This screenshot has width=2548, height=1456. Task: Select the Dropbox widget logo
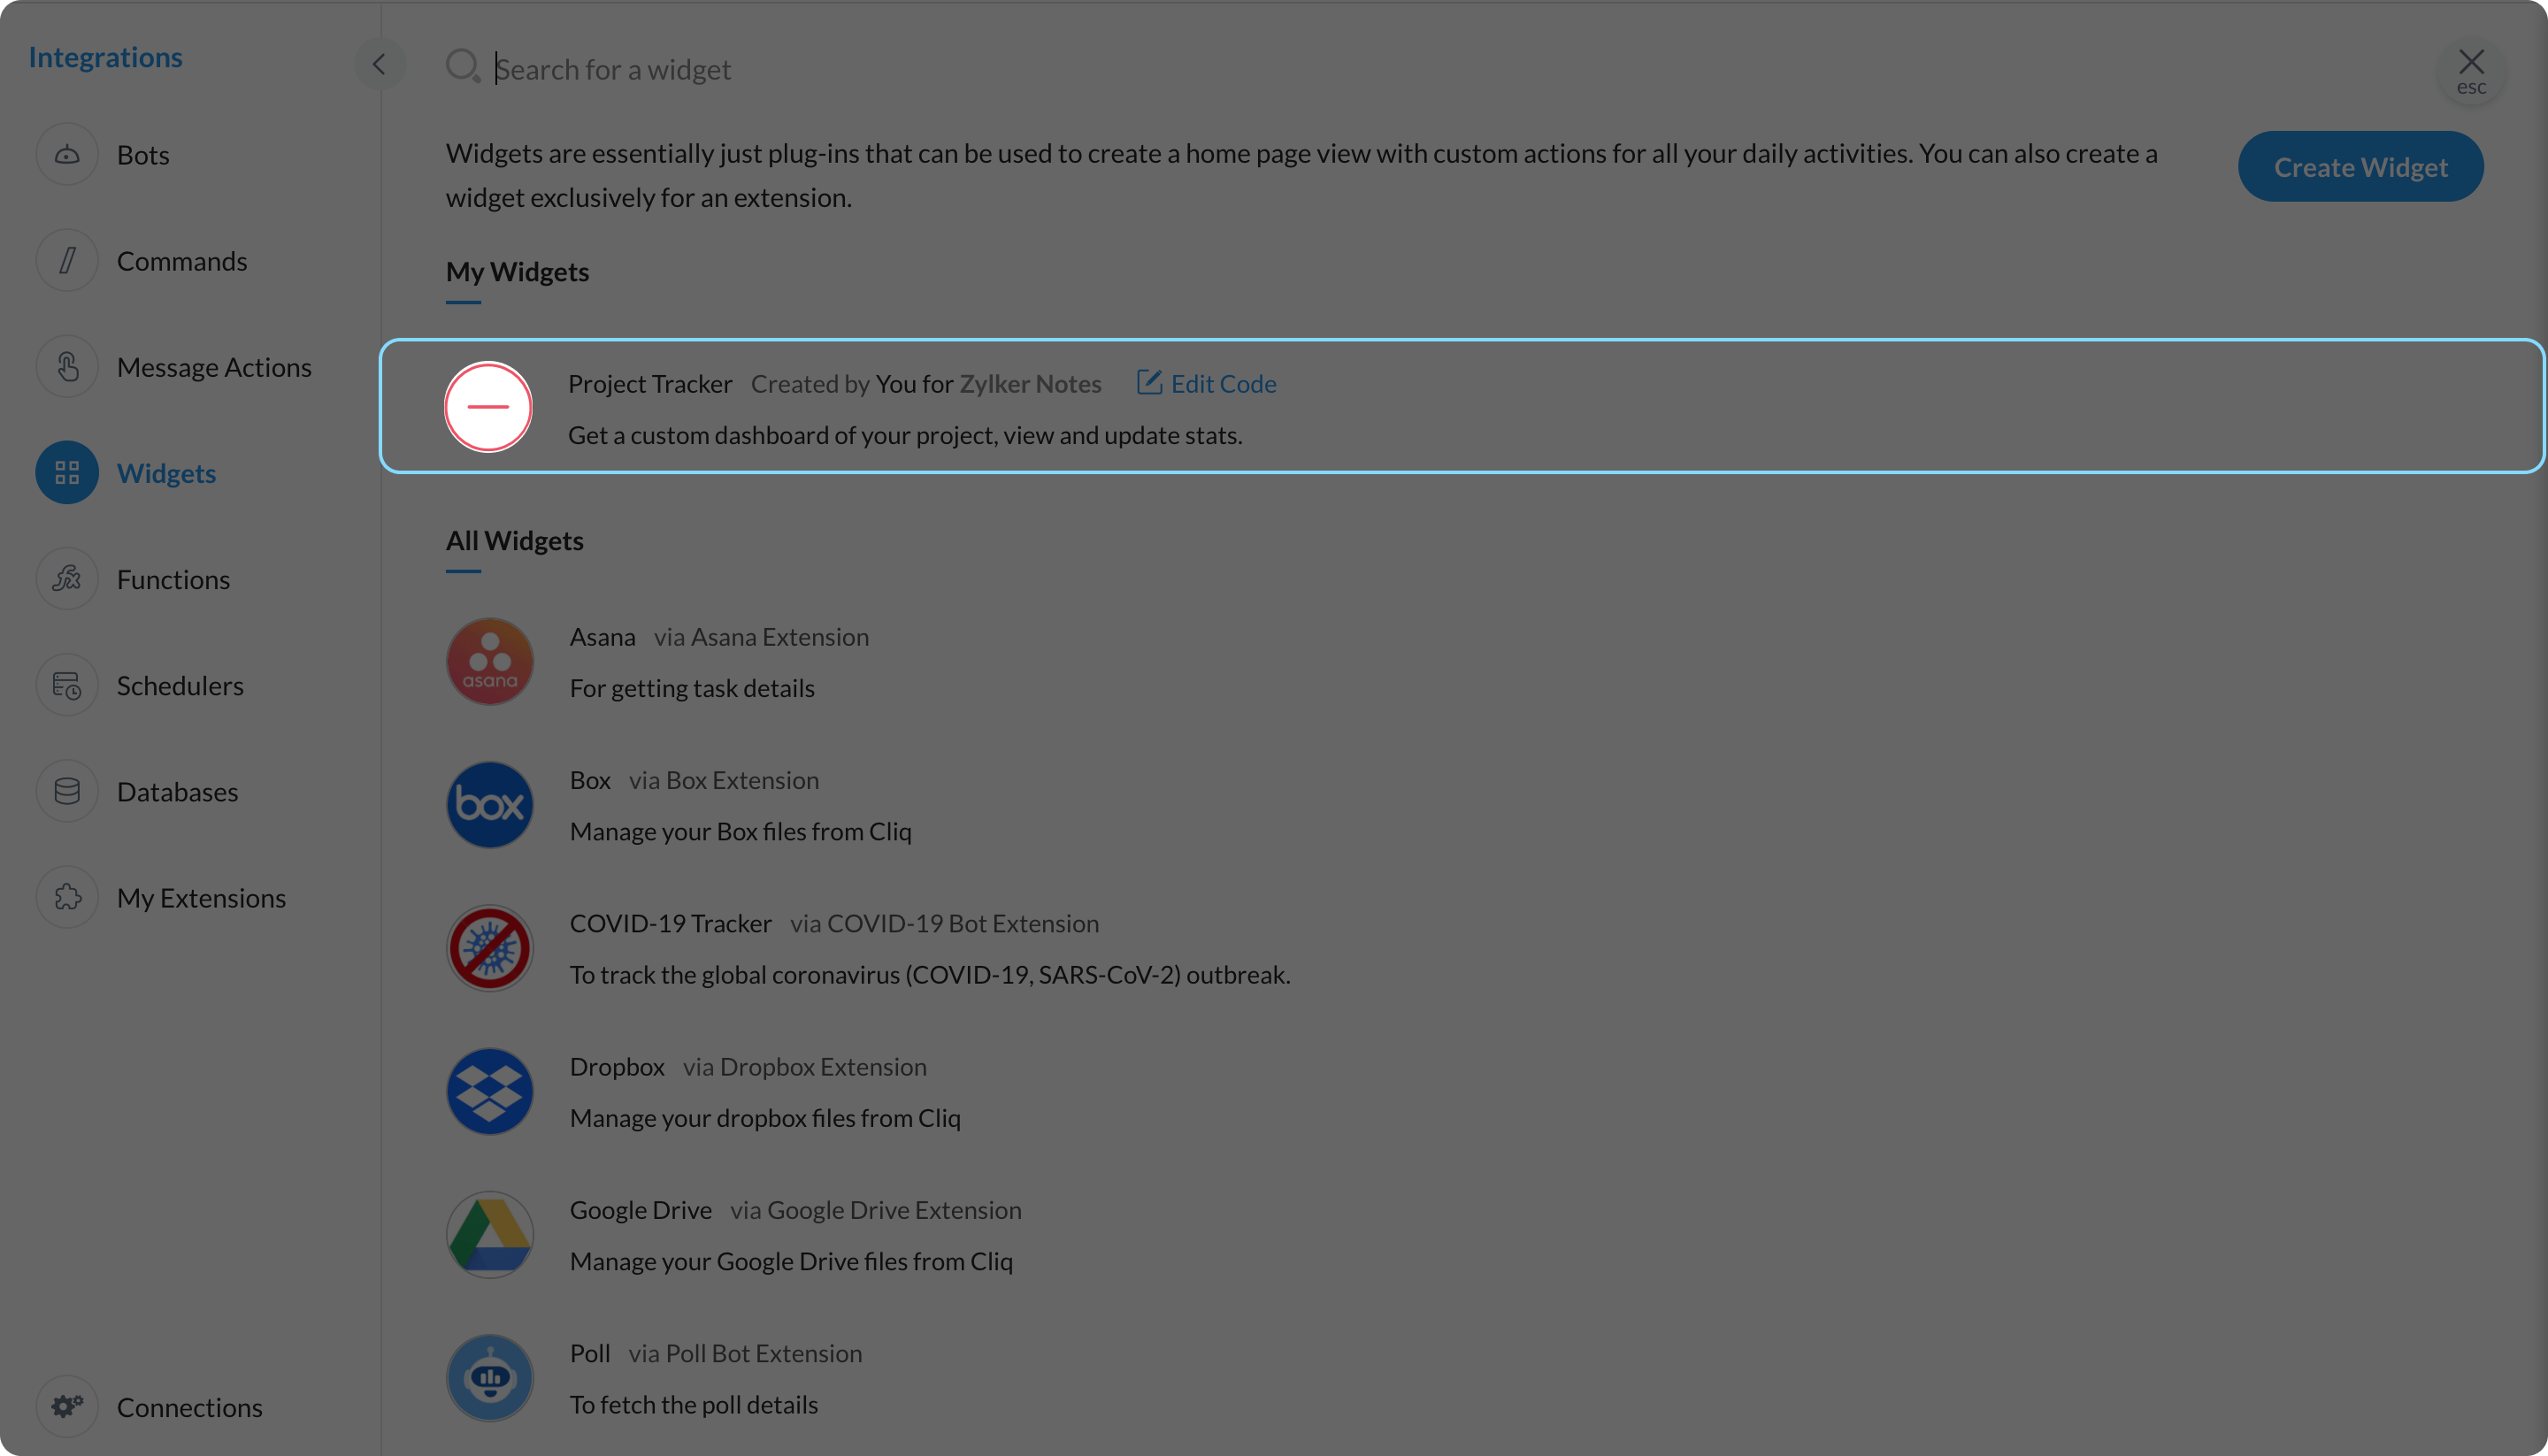(489, 1091)
